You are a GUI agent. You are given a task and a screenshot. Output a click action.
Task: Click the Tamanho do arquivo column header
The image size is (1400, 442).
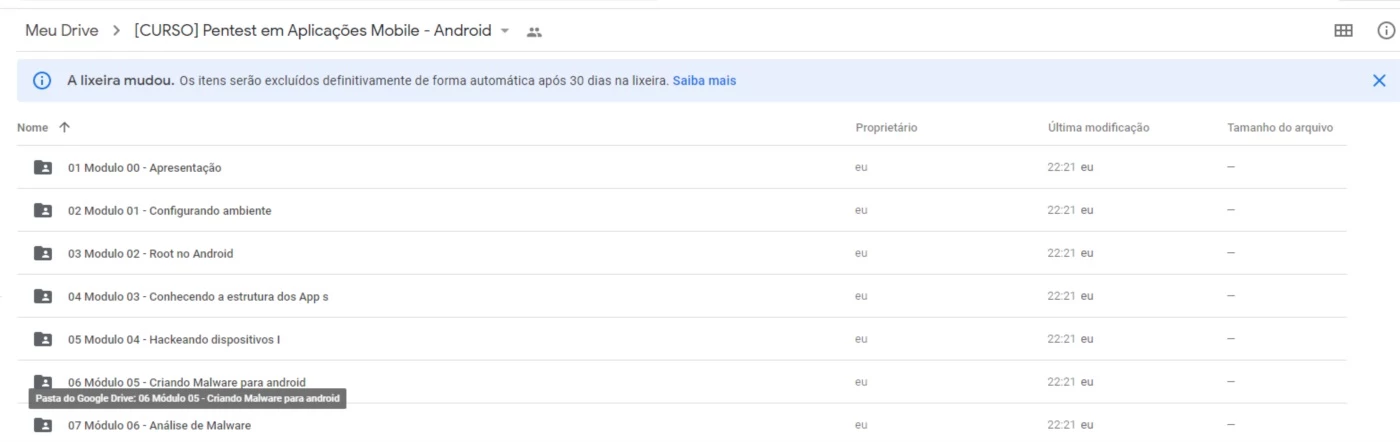click(1280, 128)
